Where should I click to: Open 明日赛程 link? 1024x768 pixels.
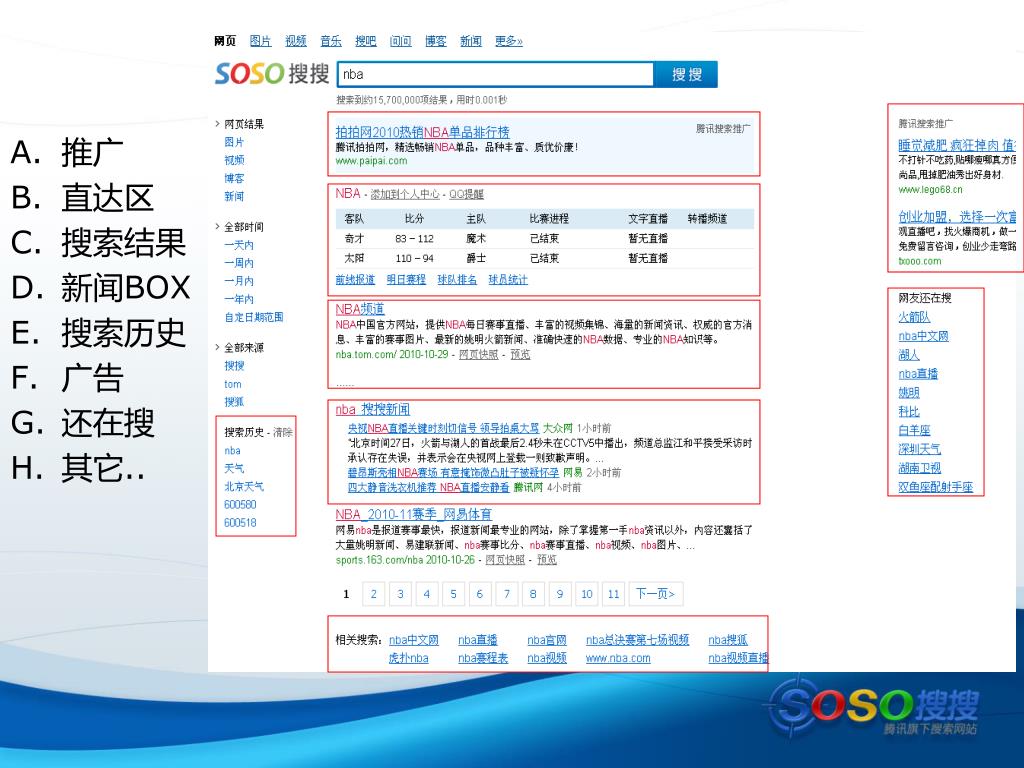tap(406, 280)
